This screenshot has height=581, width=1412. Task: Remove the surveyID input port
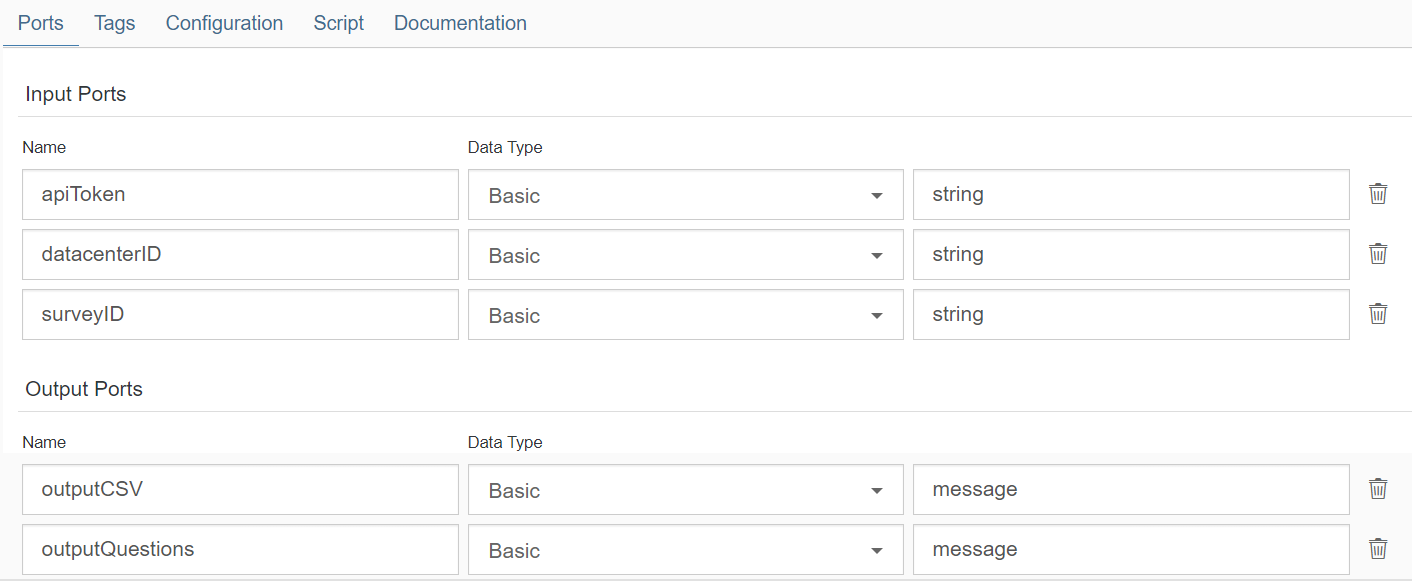pyautogui.click(x=1378, y=314)
